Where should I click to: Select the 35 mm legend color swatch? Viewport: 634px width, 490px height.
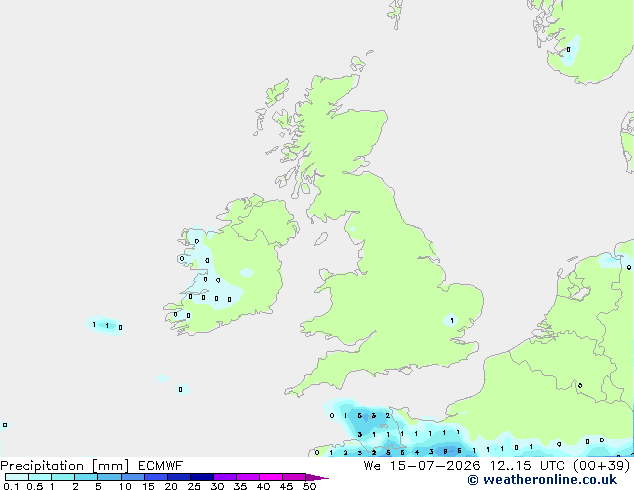(x=248, y=477)
